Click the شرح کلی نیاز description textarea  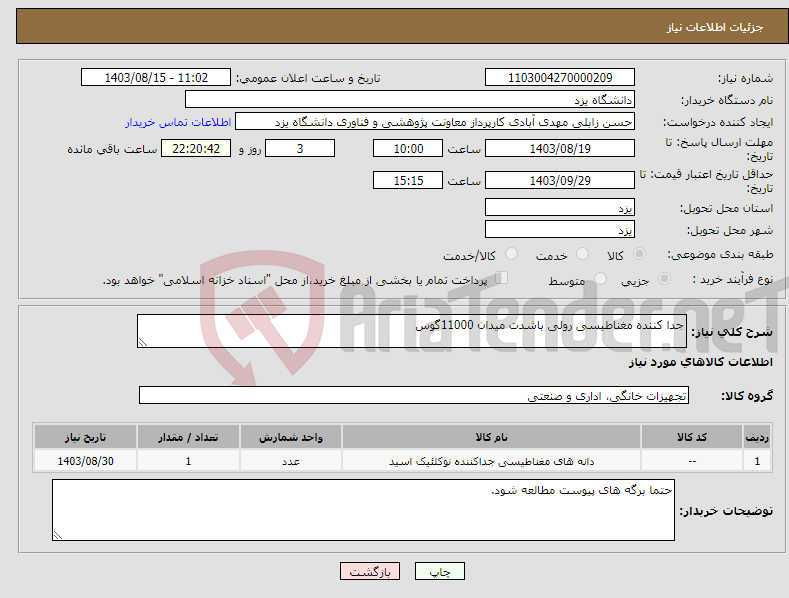412,331
